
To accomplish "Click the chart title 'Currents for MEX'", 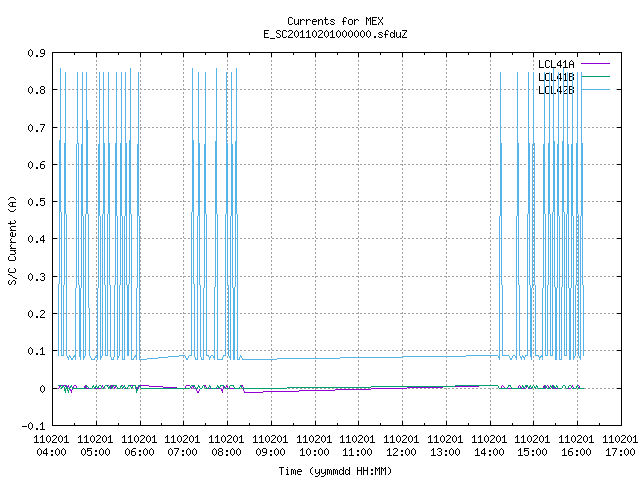I will tap(335, 21).
